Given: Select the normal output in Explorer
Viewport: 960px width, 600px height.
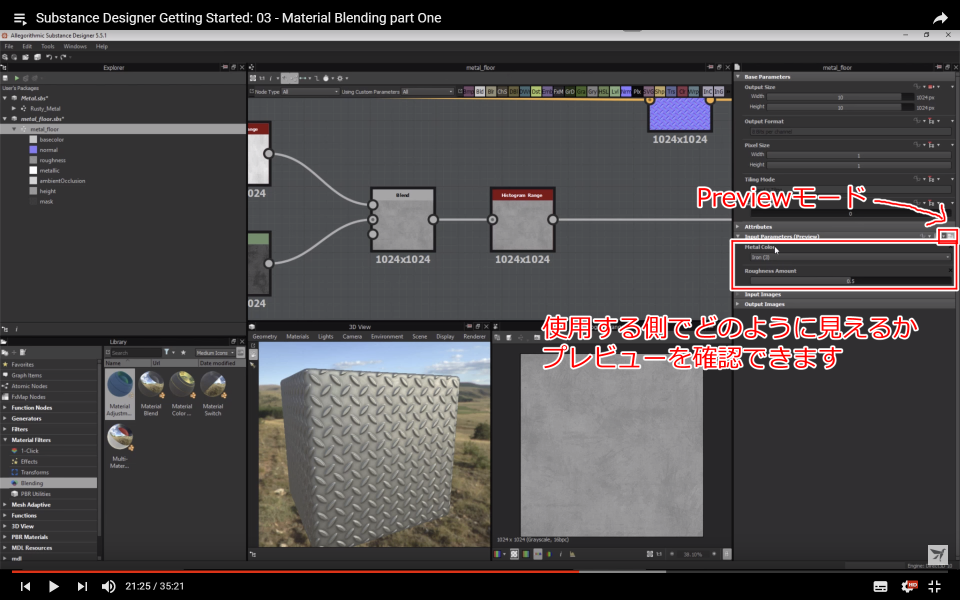Looking at the screenshot, I should [48, 150].
